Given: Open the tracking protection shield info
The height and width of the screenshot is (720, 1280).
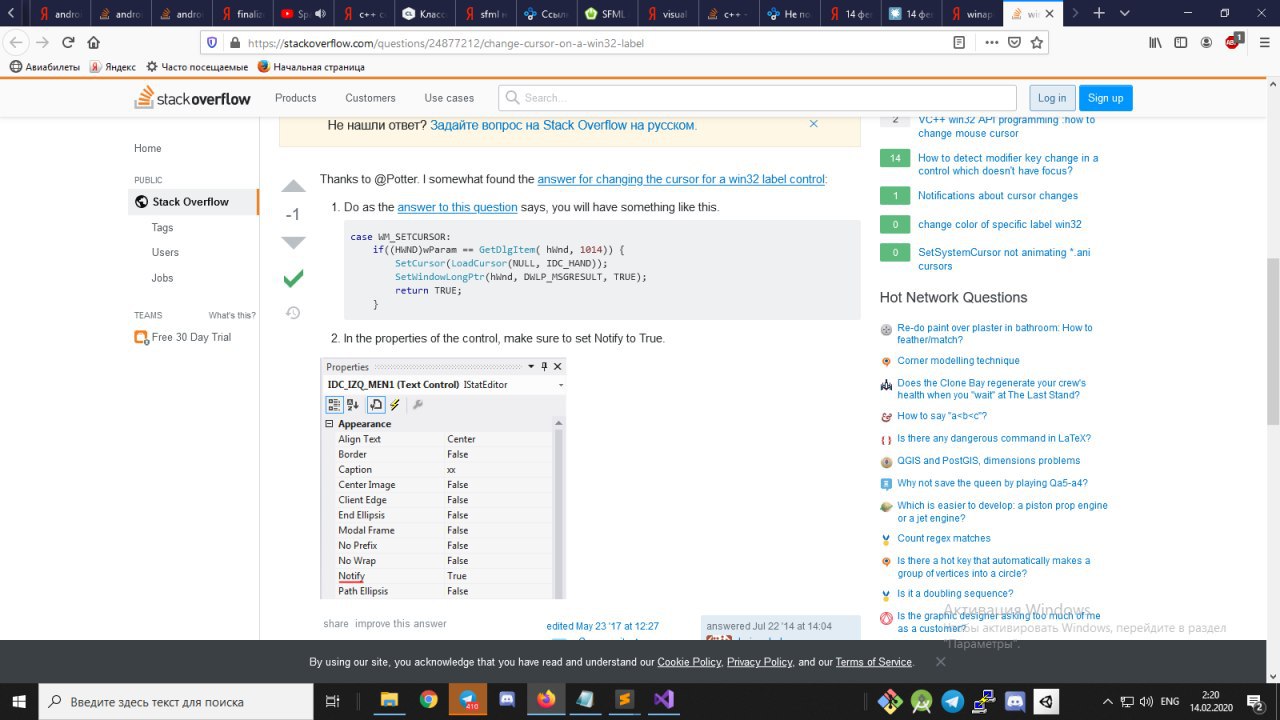Looking at the screenshot, I should [x=212, y=43].
